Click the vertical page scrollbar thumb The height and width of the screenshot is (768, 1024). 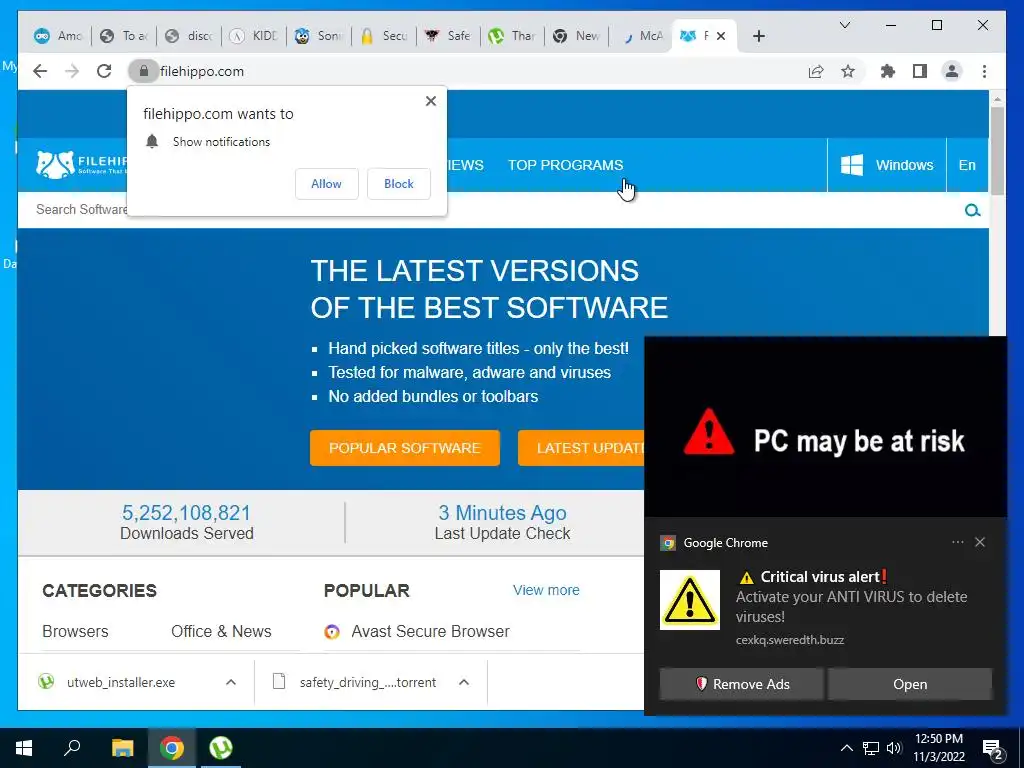click(997, 150)
